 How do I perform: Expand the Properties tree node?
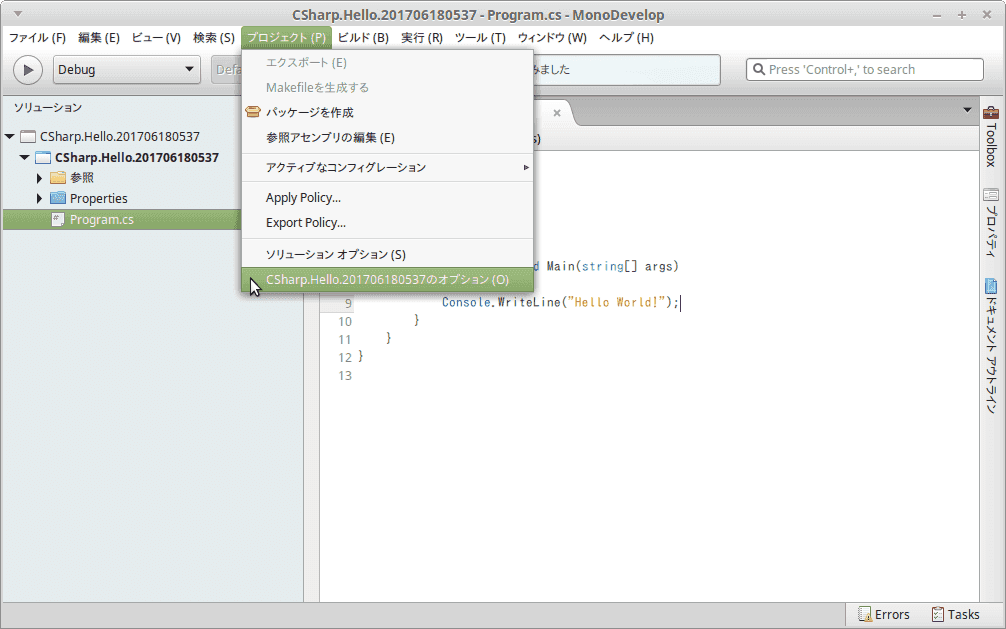coord(39,198)
